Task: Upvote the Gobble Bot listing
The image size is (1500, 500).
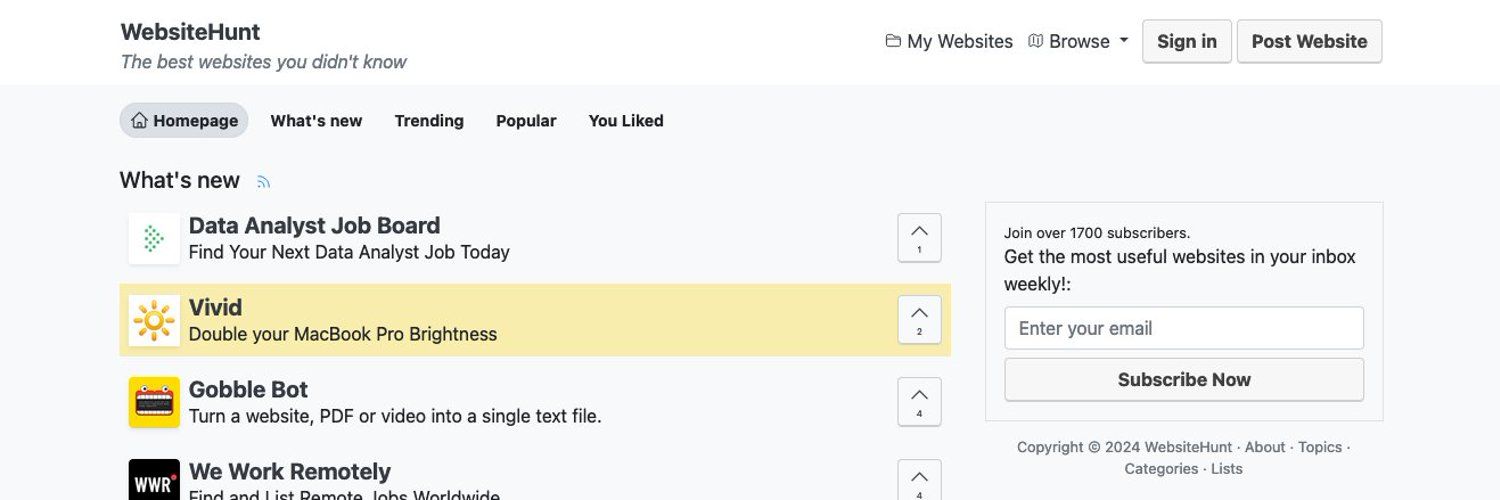Action: click(919, 402)
